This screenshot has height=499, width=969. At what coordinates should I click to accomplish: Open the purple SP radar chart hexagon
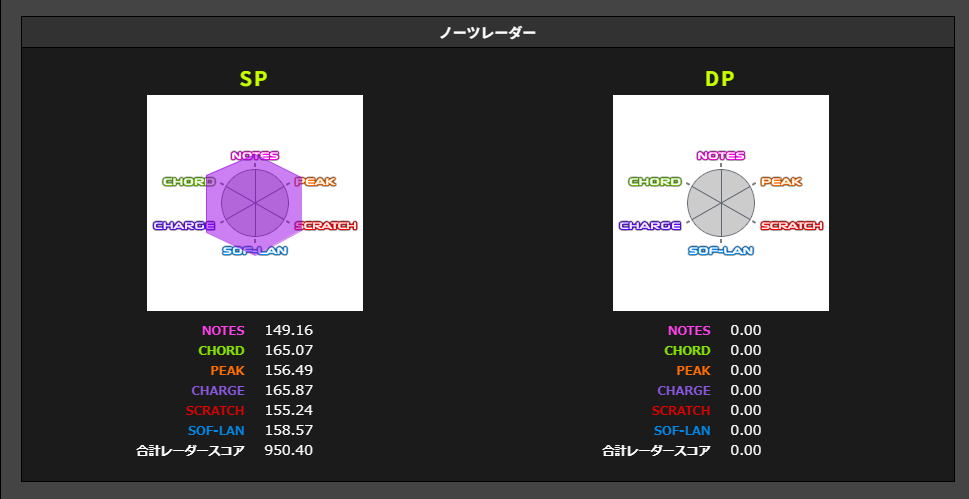(x=255, y=203)
